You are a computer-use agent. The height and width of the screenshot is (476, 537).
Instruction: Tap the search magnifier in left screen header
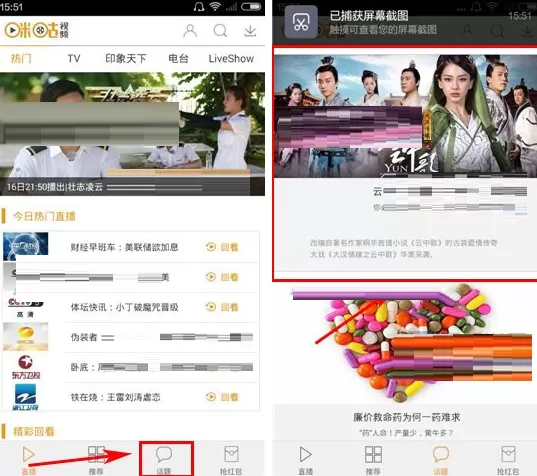220,31
